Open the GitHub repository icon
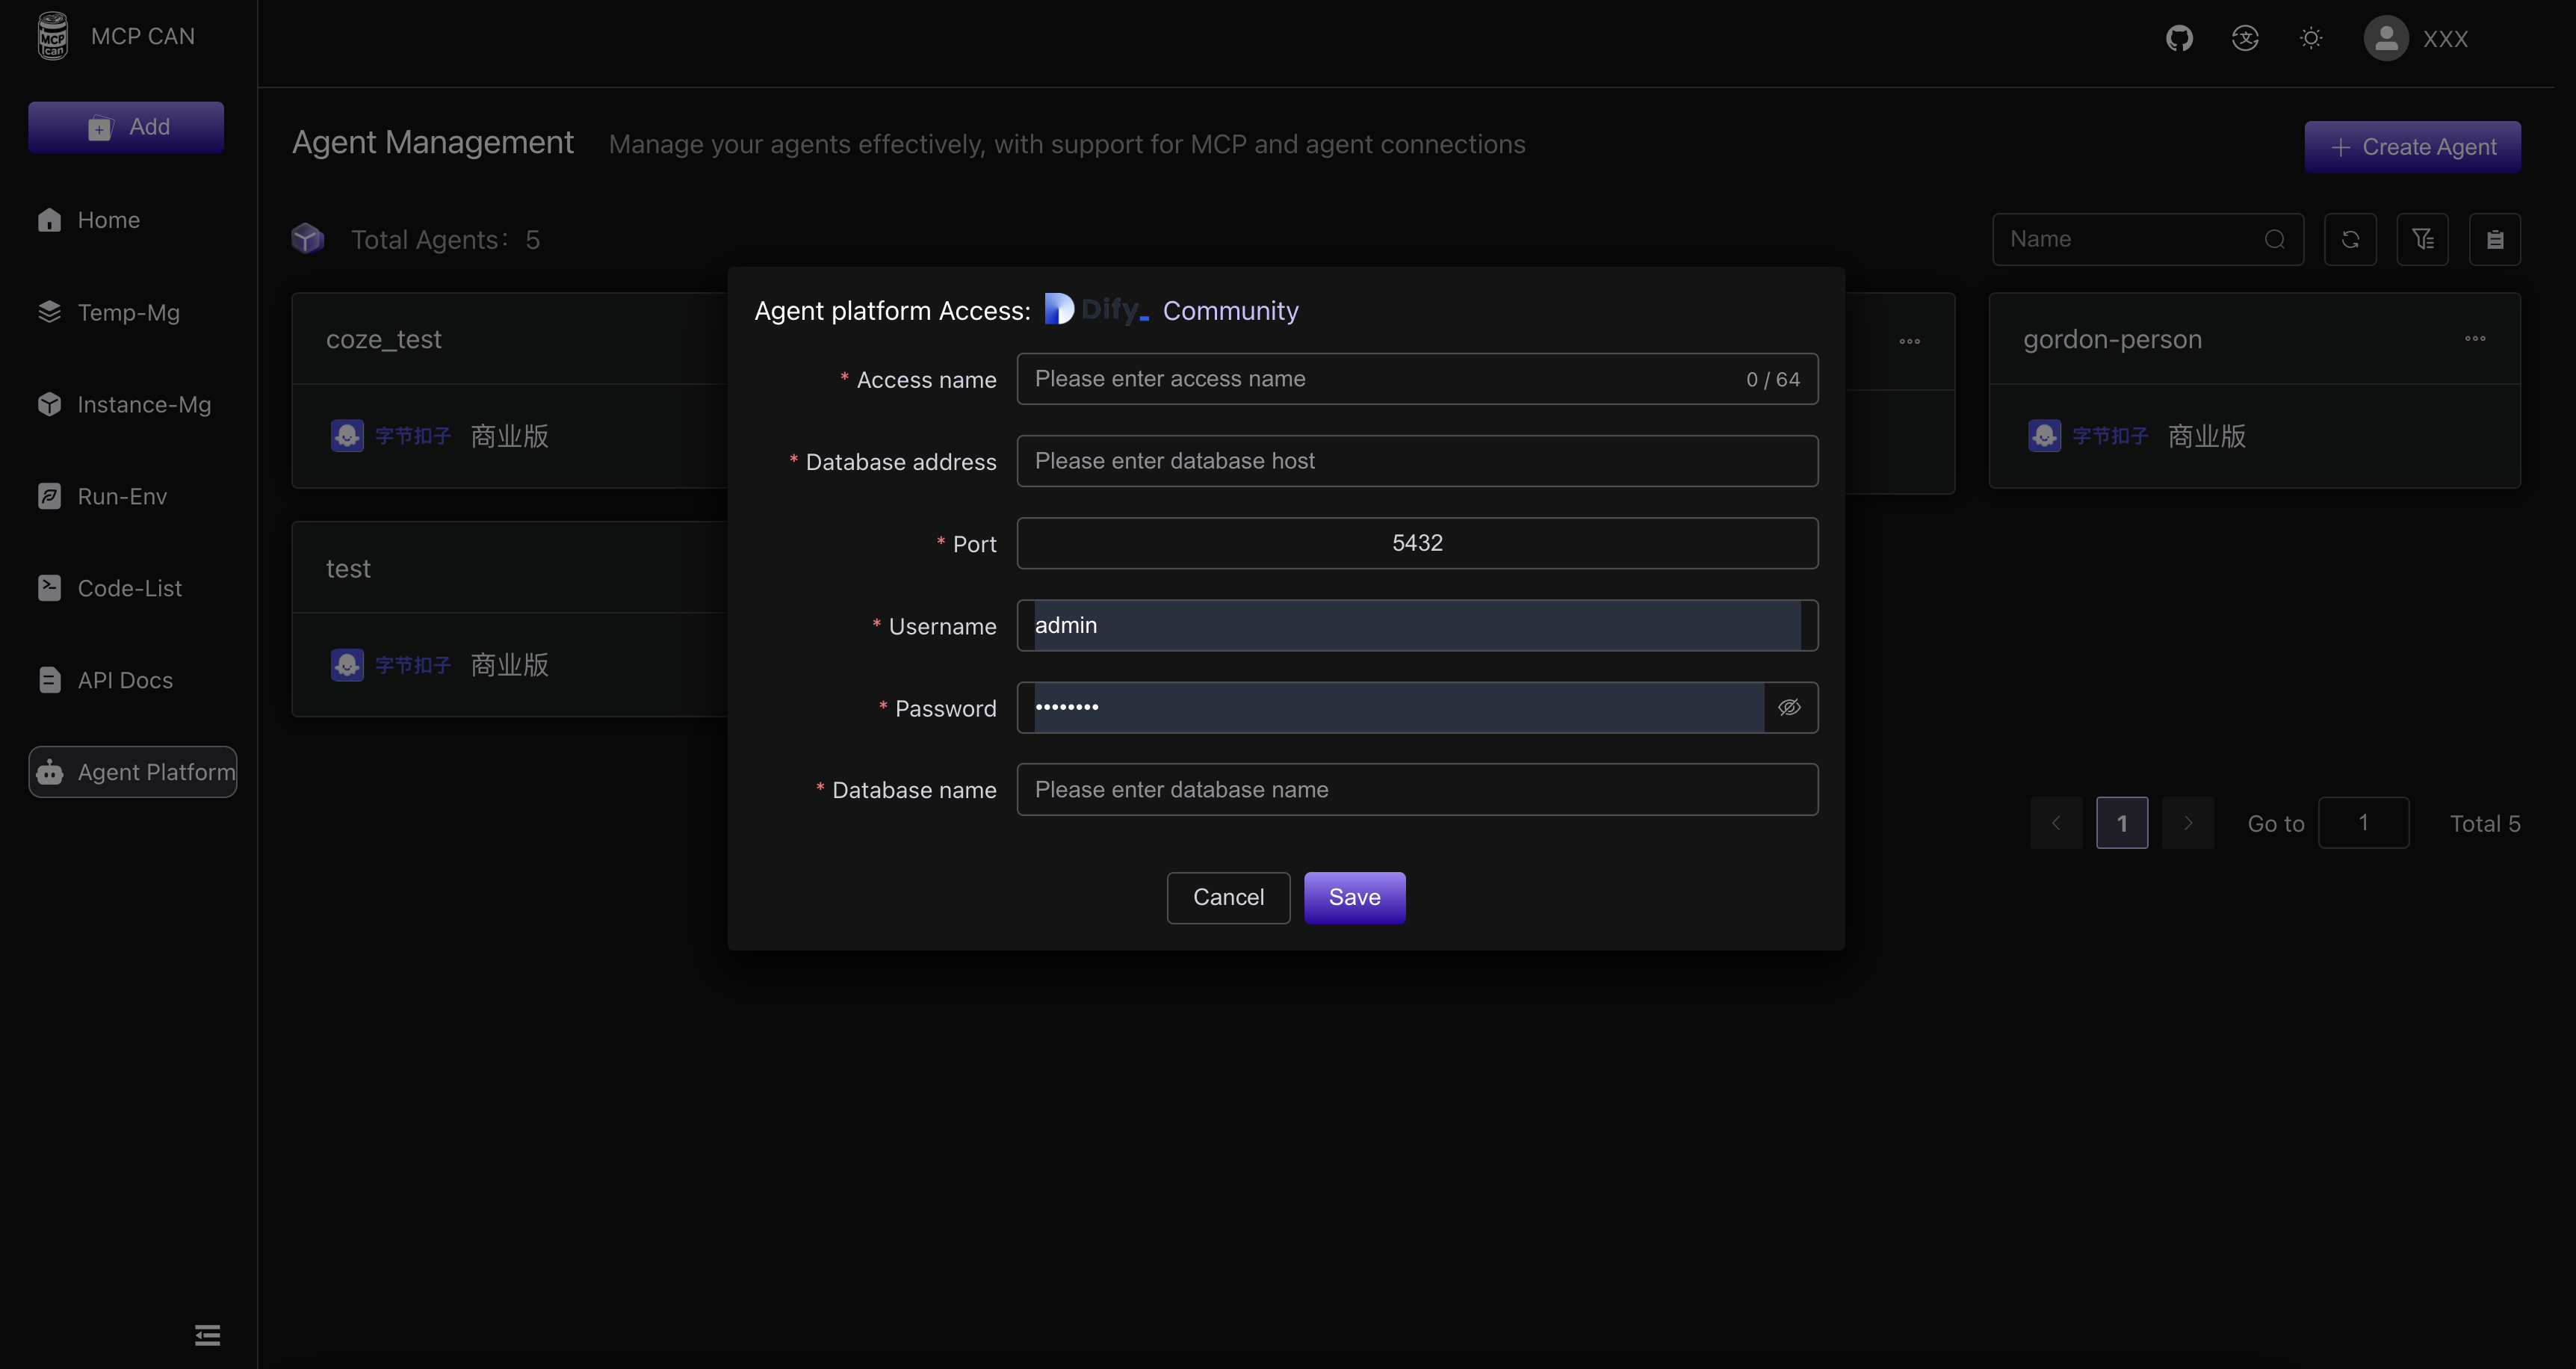The height and width of the screenshot is (1369, 2576). coord(2179,38)
